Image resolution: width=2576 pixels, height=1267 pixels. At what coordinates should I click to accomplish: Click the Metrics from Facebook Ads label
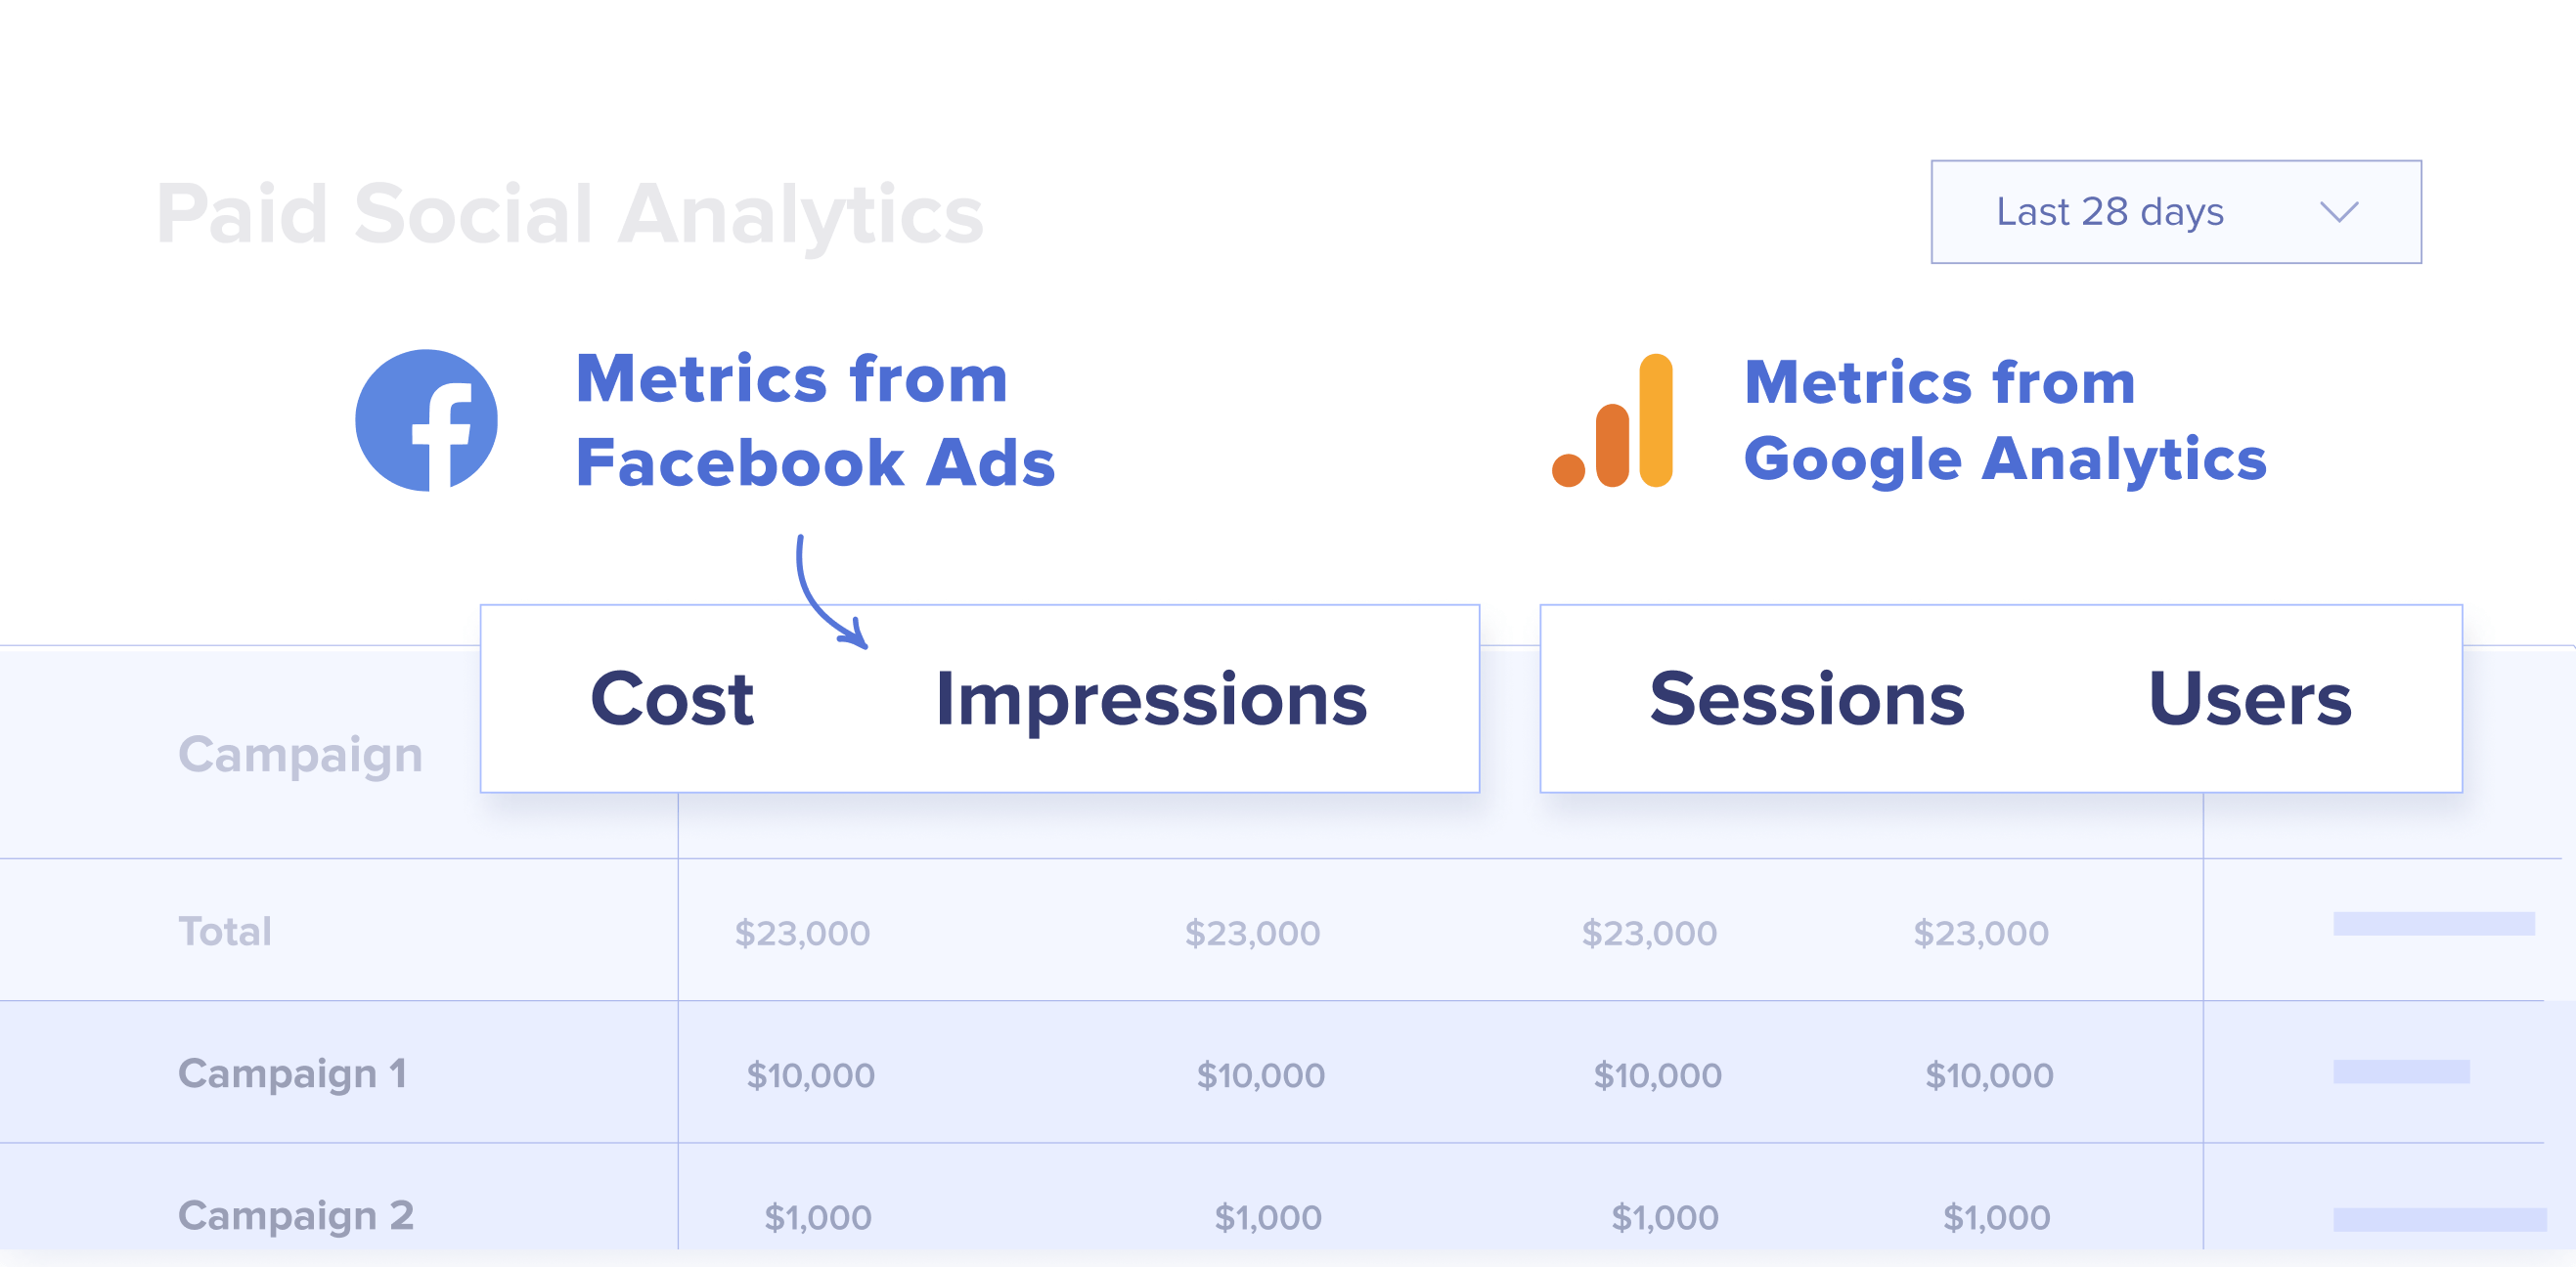pyautogui.click(x=815, y=421)
